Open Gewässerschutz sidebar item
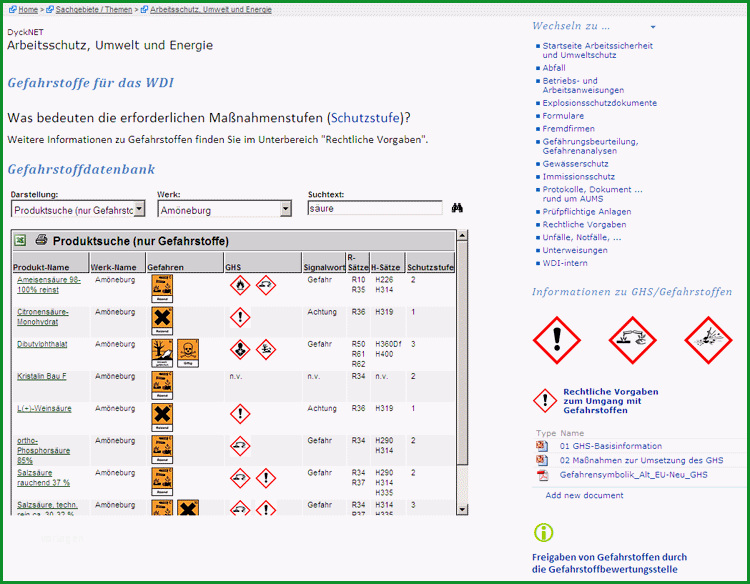Screen dimensions: 750x584 575,164
